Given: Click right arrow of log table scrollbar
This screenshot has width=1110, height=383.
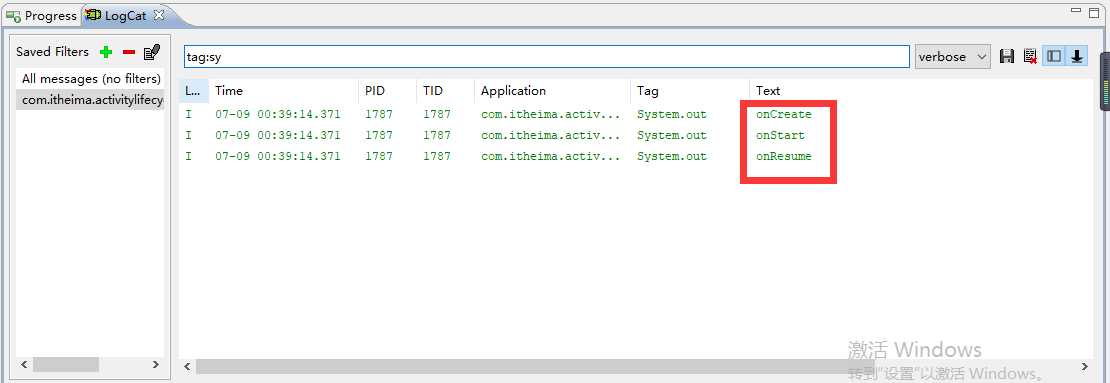Looking at the screenshot, I should point(1085,367).
